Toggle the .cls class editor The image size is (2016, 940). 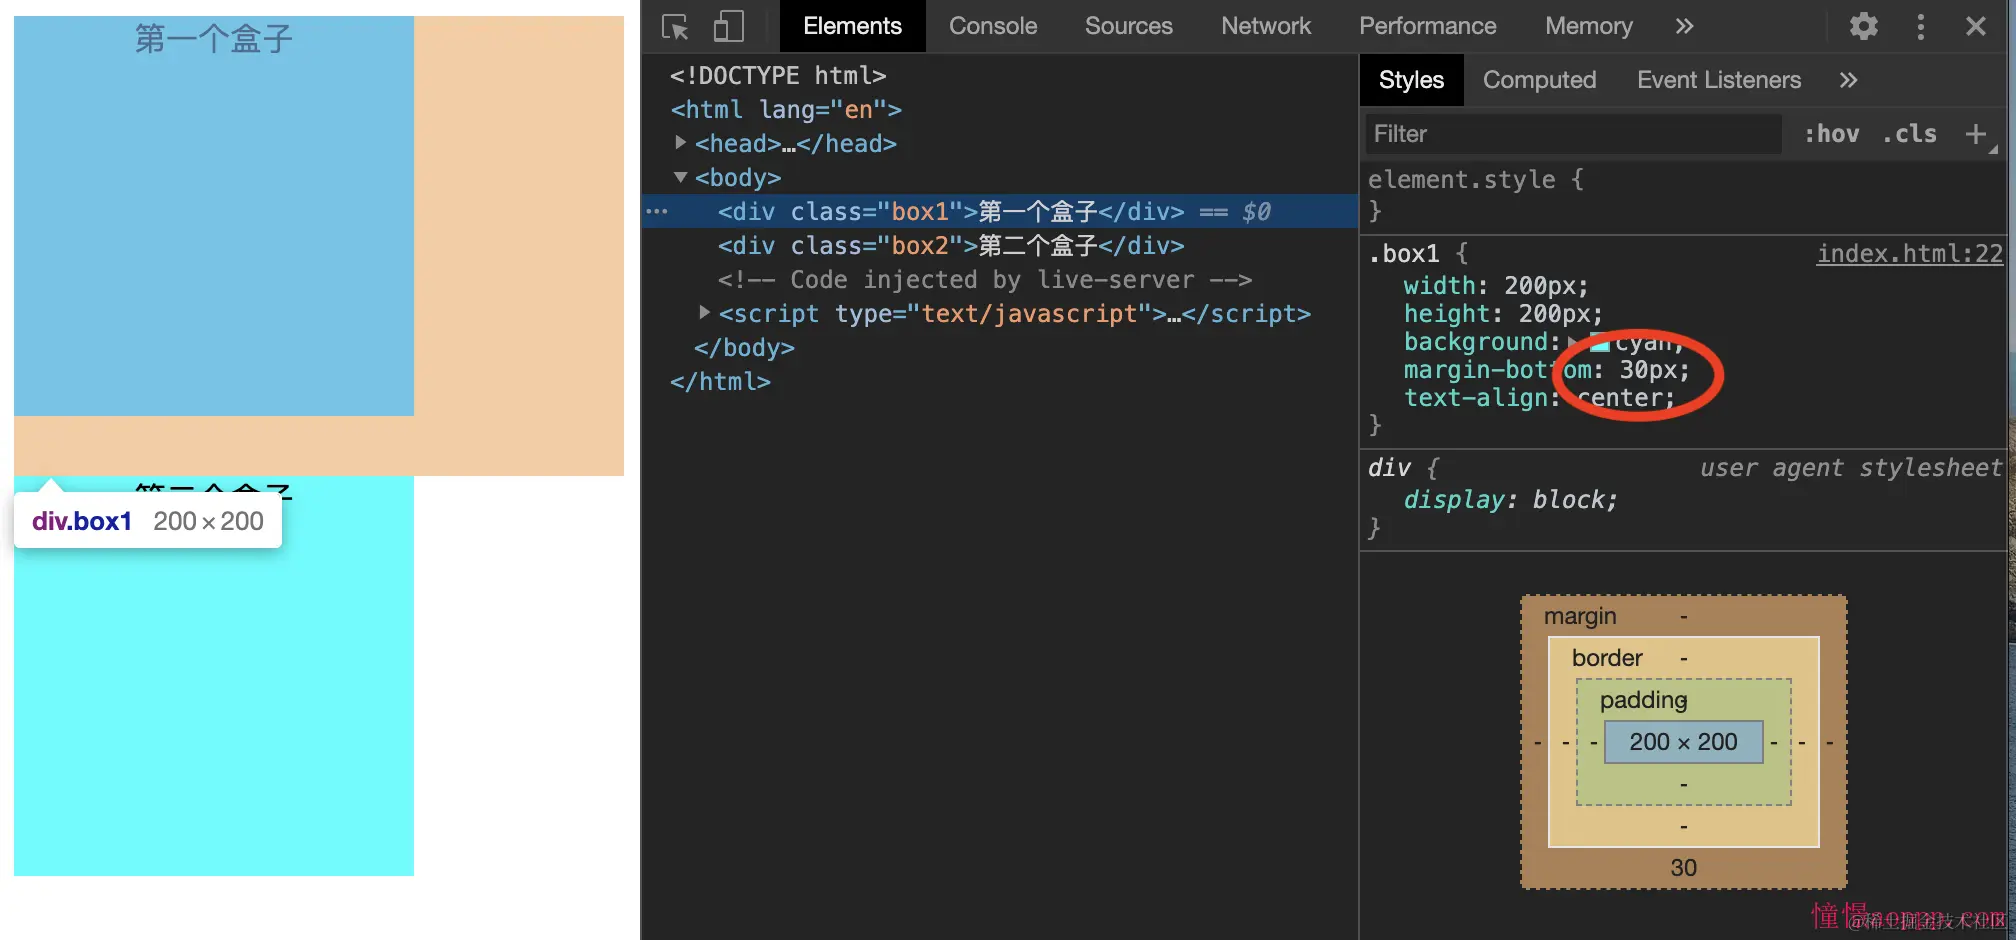click(x=1910, y=134)
